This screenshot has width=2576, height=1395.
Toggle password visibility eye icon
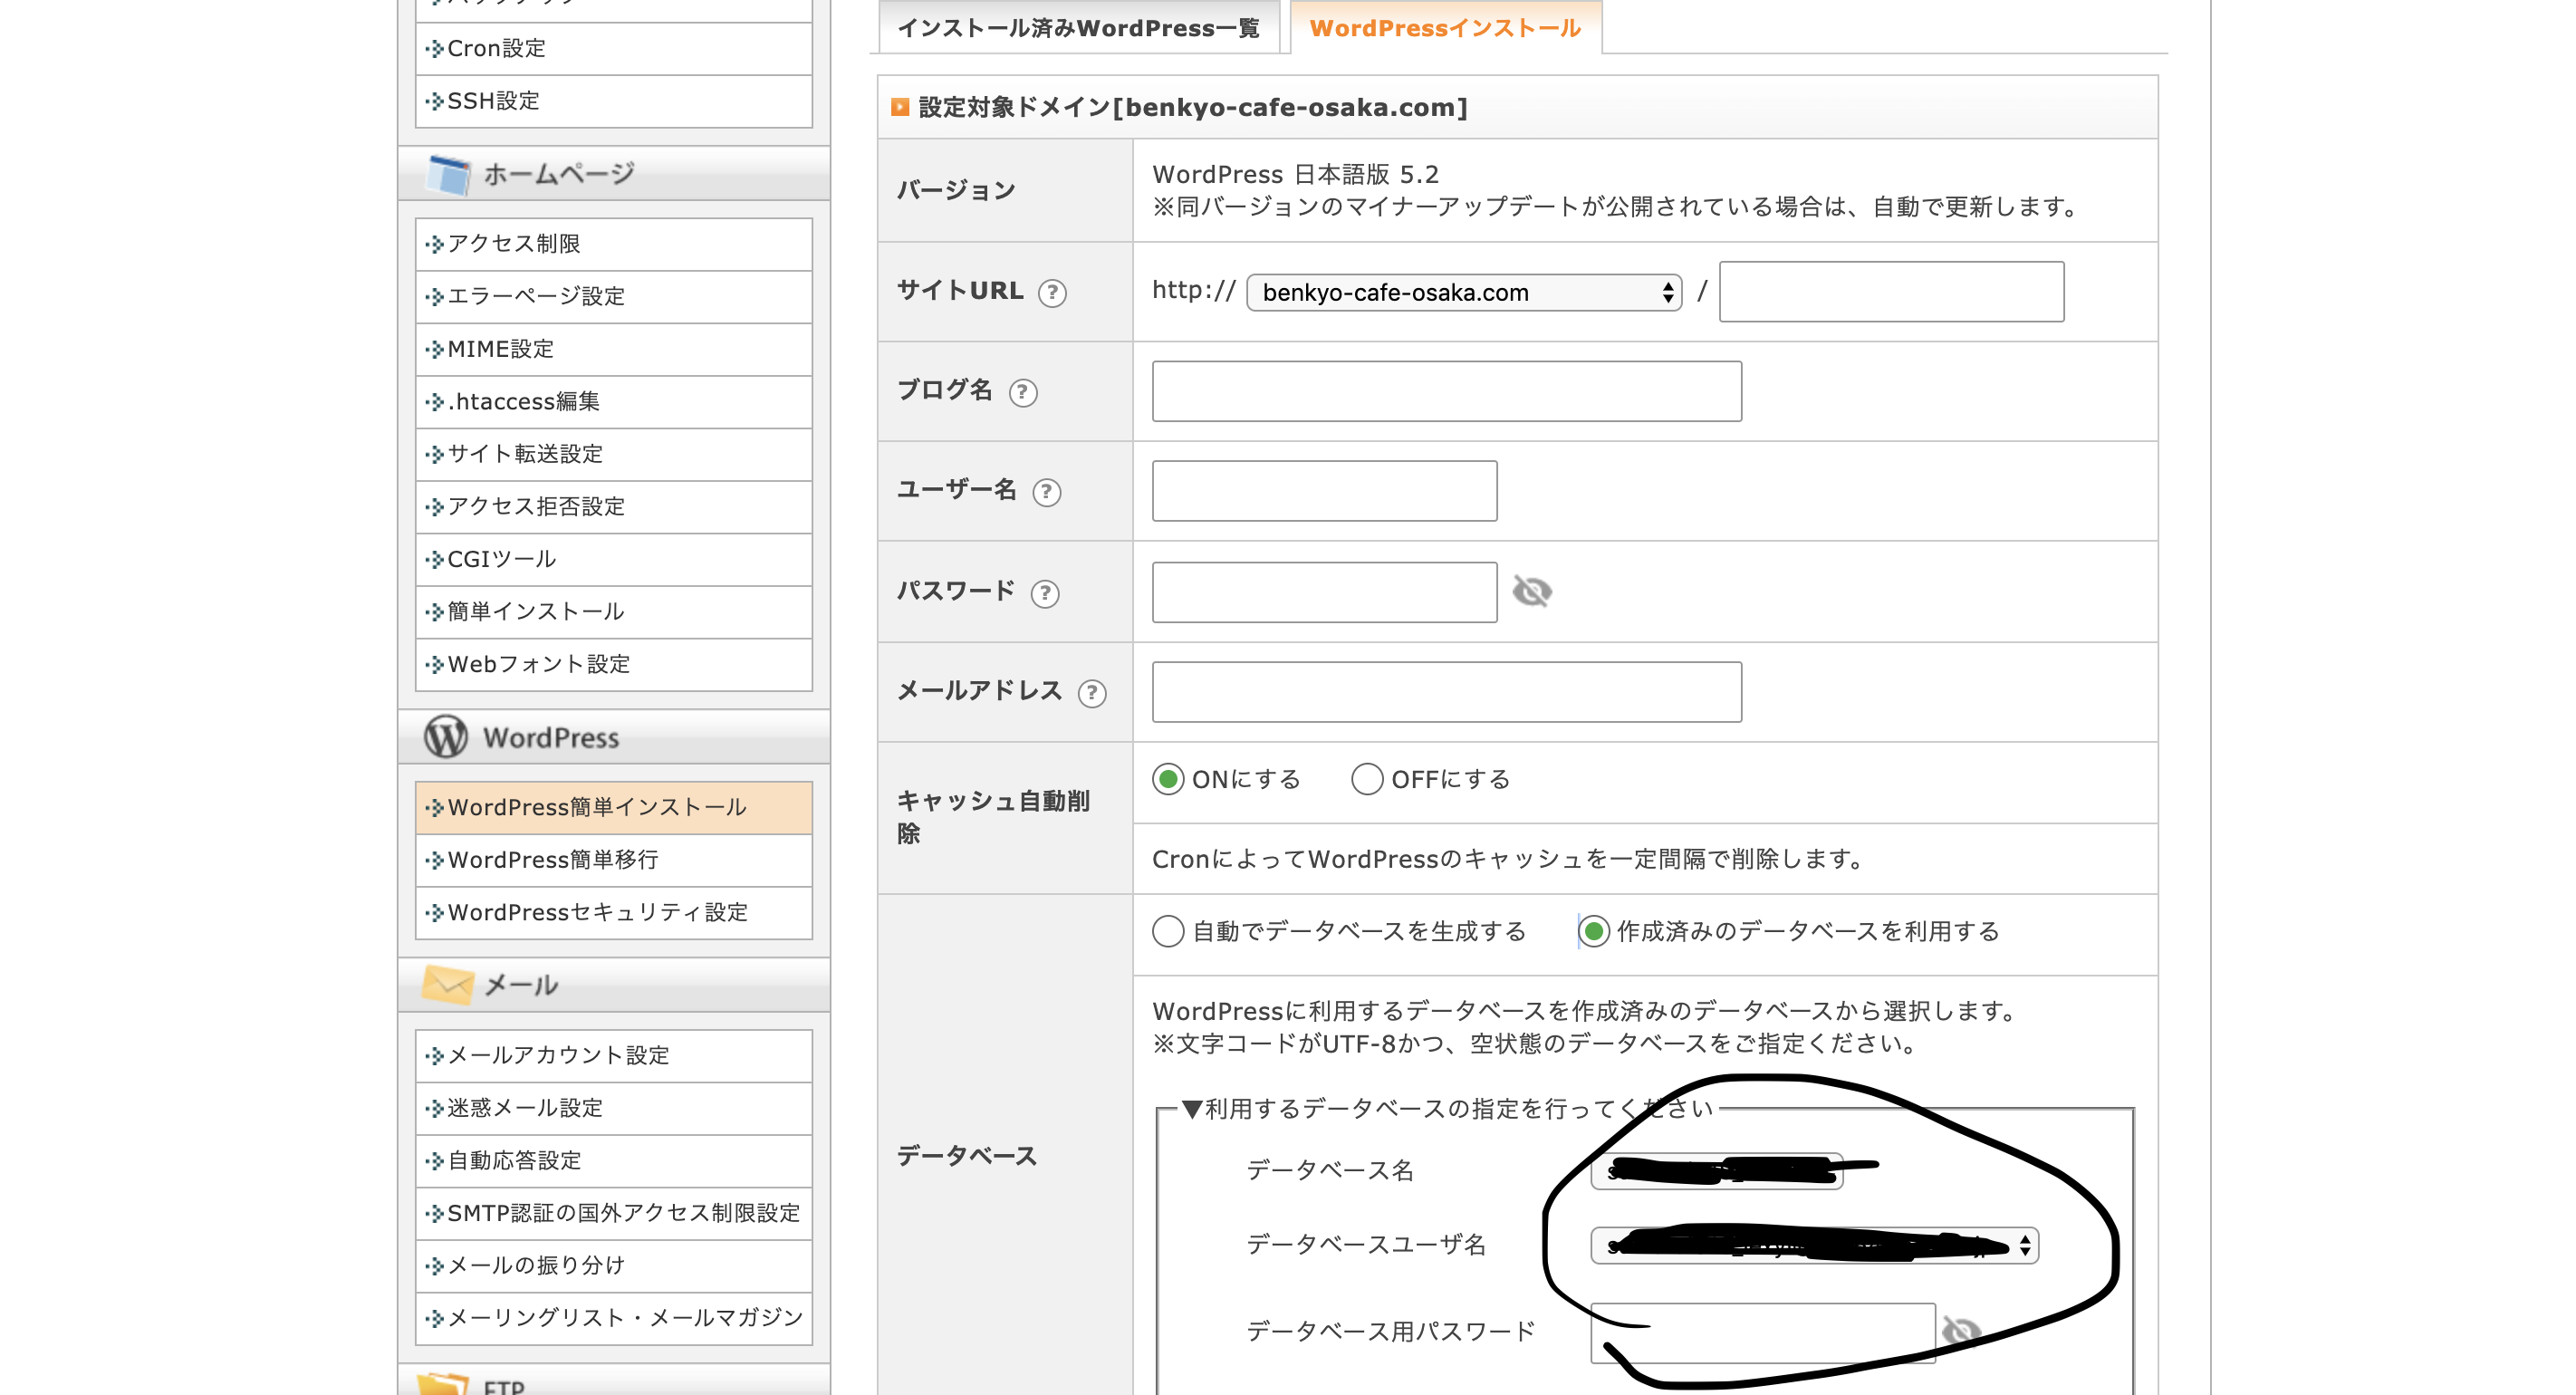(x=1531, y=592)
